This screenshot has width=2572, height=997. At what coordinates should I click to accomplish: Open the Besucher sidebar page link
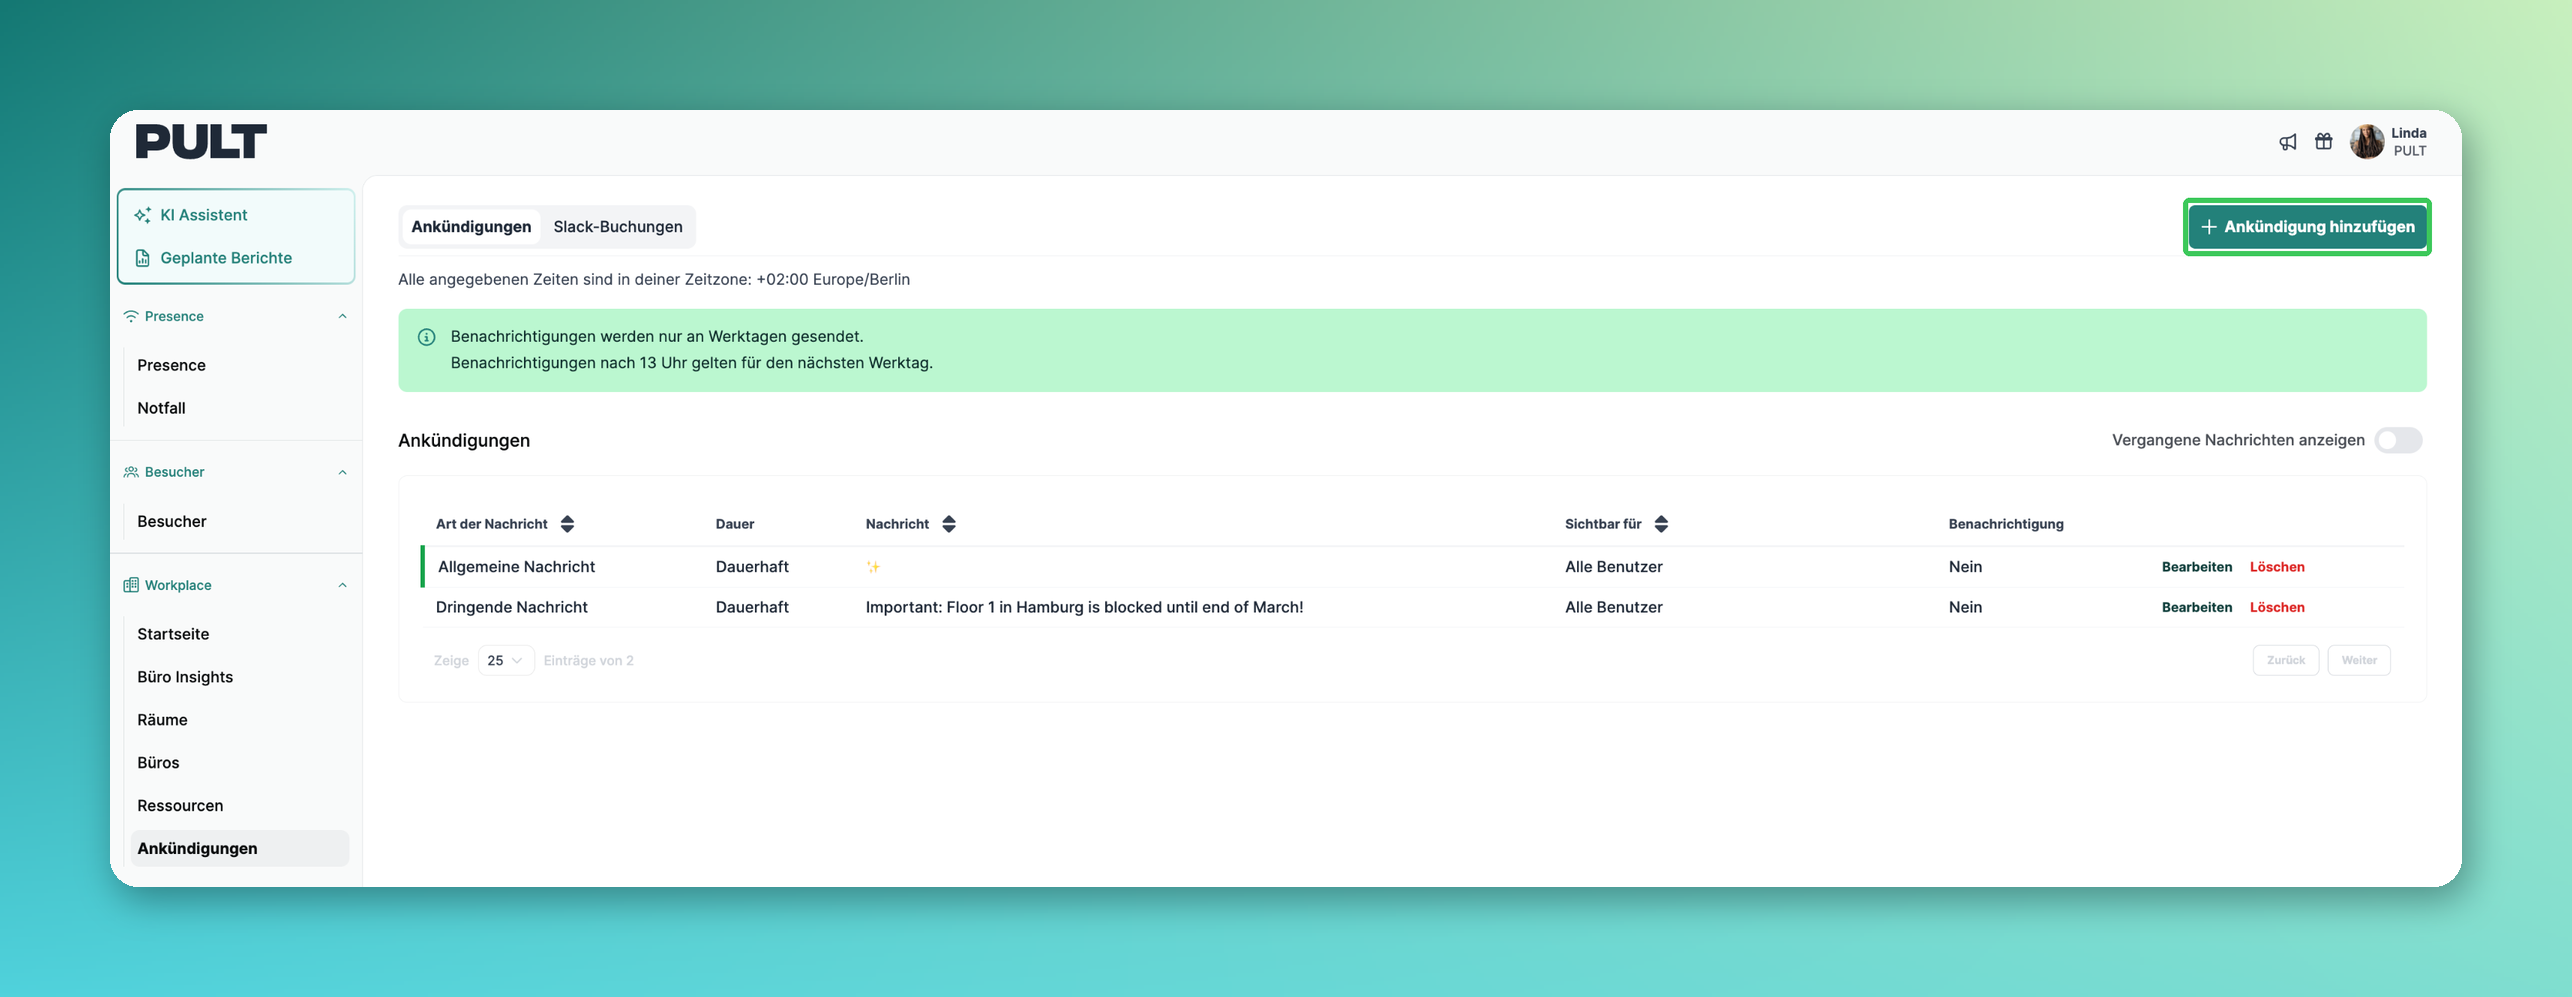pyautogui.click(x=172, y=522)
